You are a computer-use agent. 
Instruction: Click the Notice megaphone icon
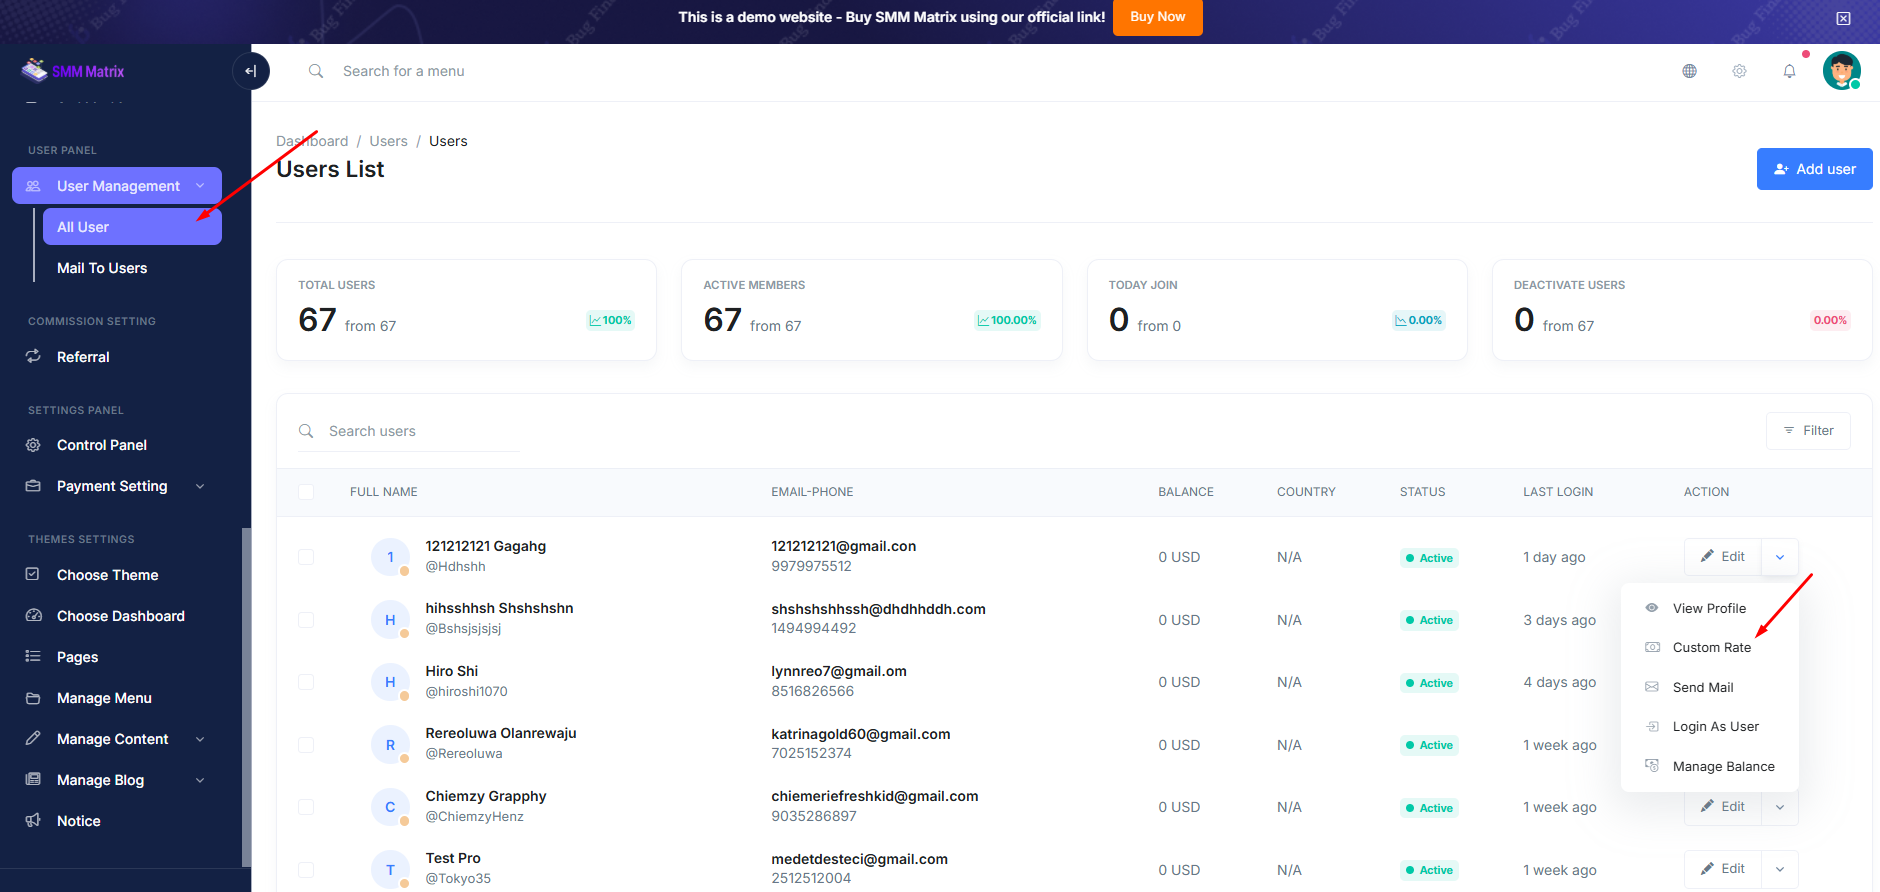(33, 821)
